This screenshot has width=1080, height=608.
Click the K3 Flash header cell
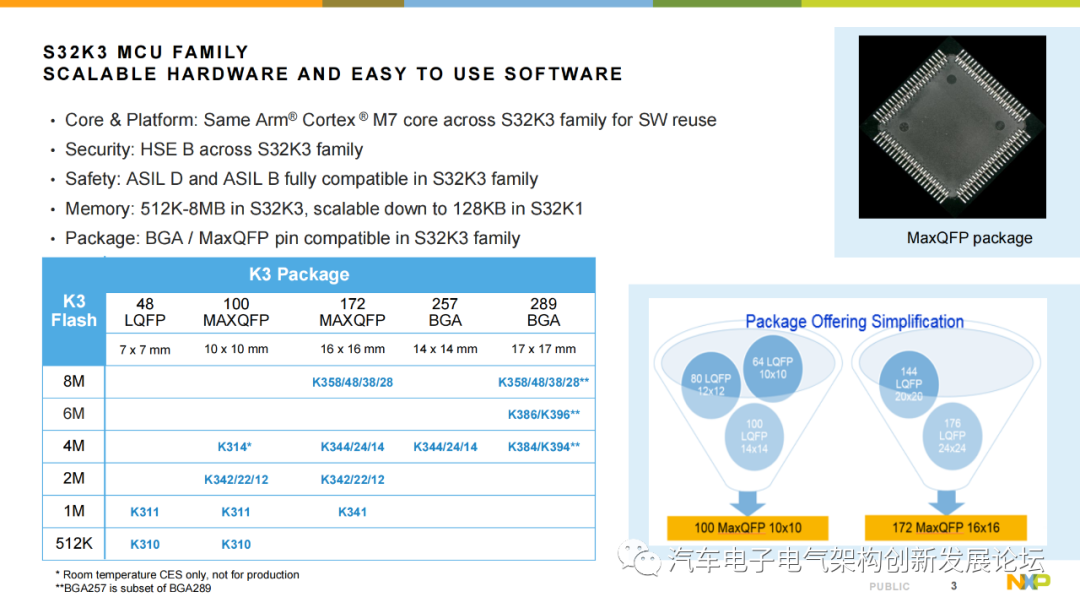(x=74, y=312)
